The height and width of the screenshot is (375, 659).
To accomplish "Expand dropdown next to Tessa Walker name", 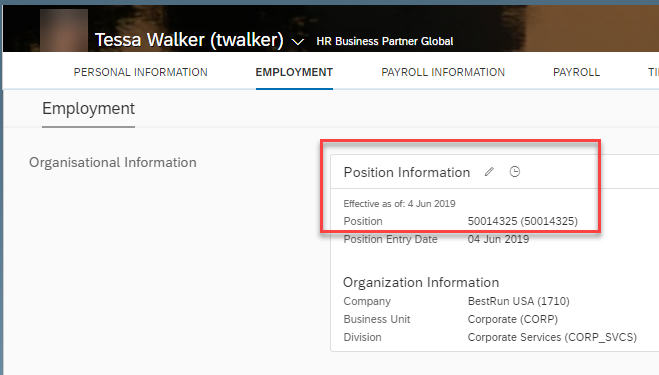I will (x=298, y=42).
